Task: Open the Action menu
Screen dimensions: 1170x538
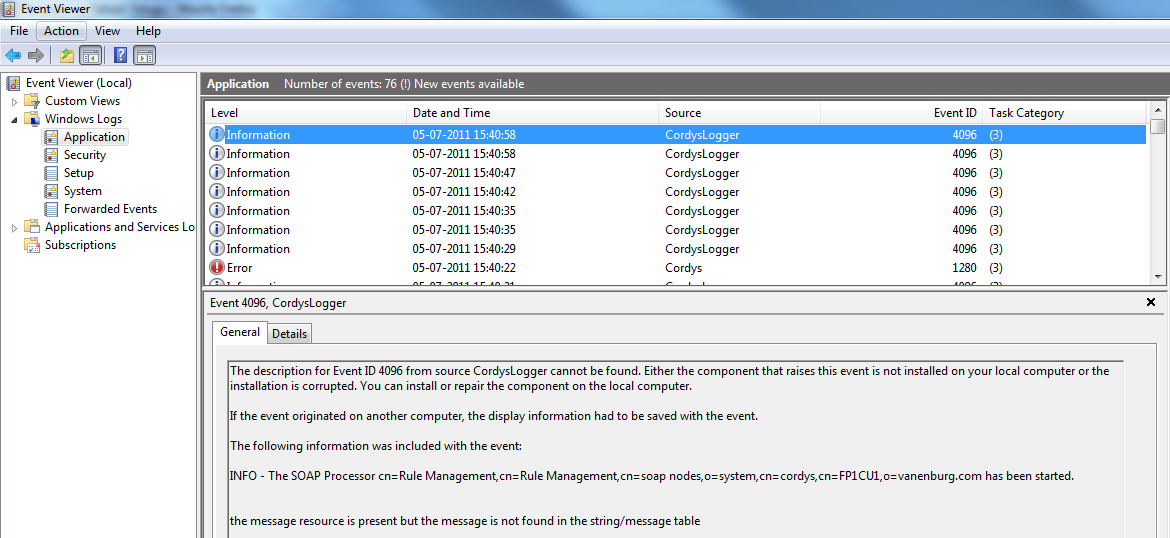Action: pyautogui.click(x=61, y=31)
